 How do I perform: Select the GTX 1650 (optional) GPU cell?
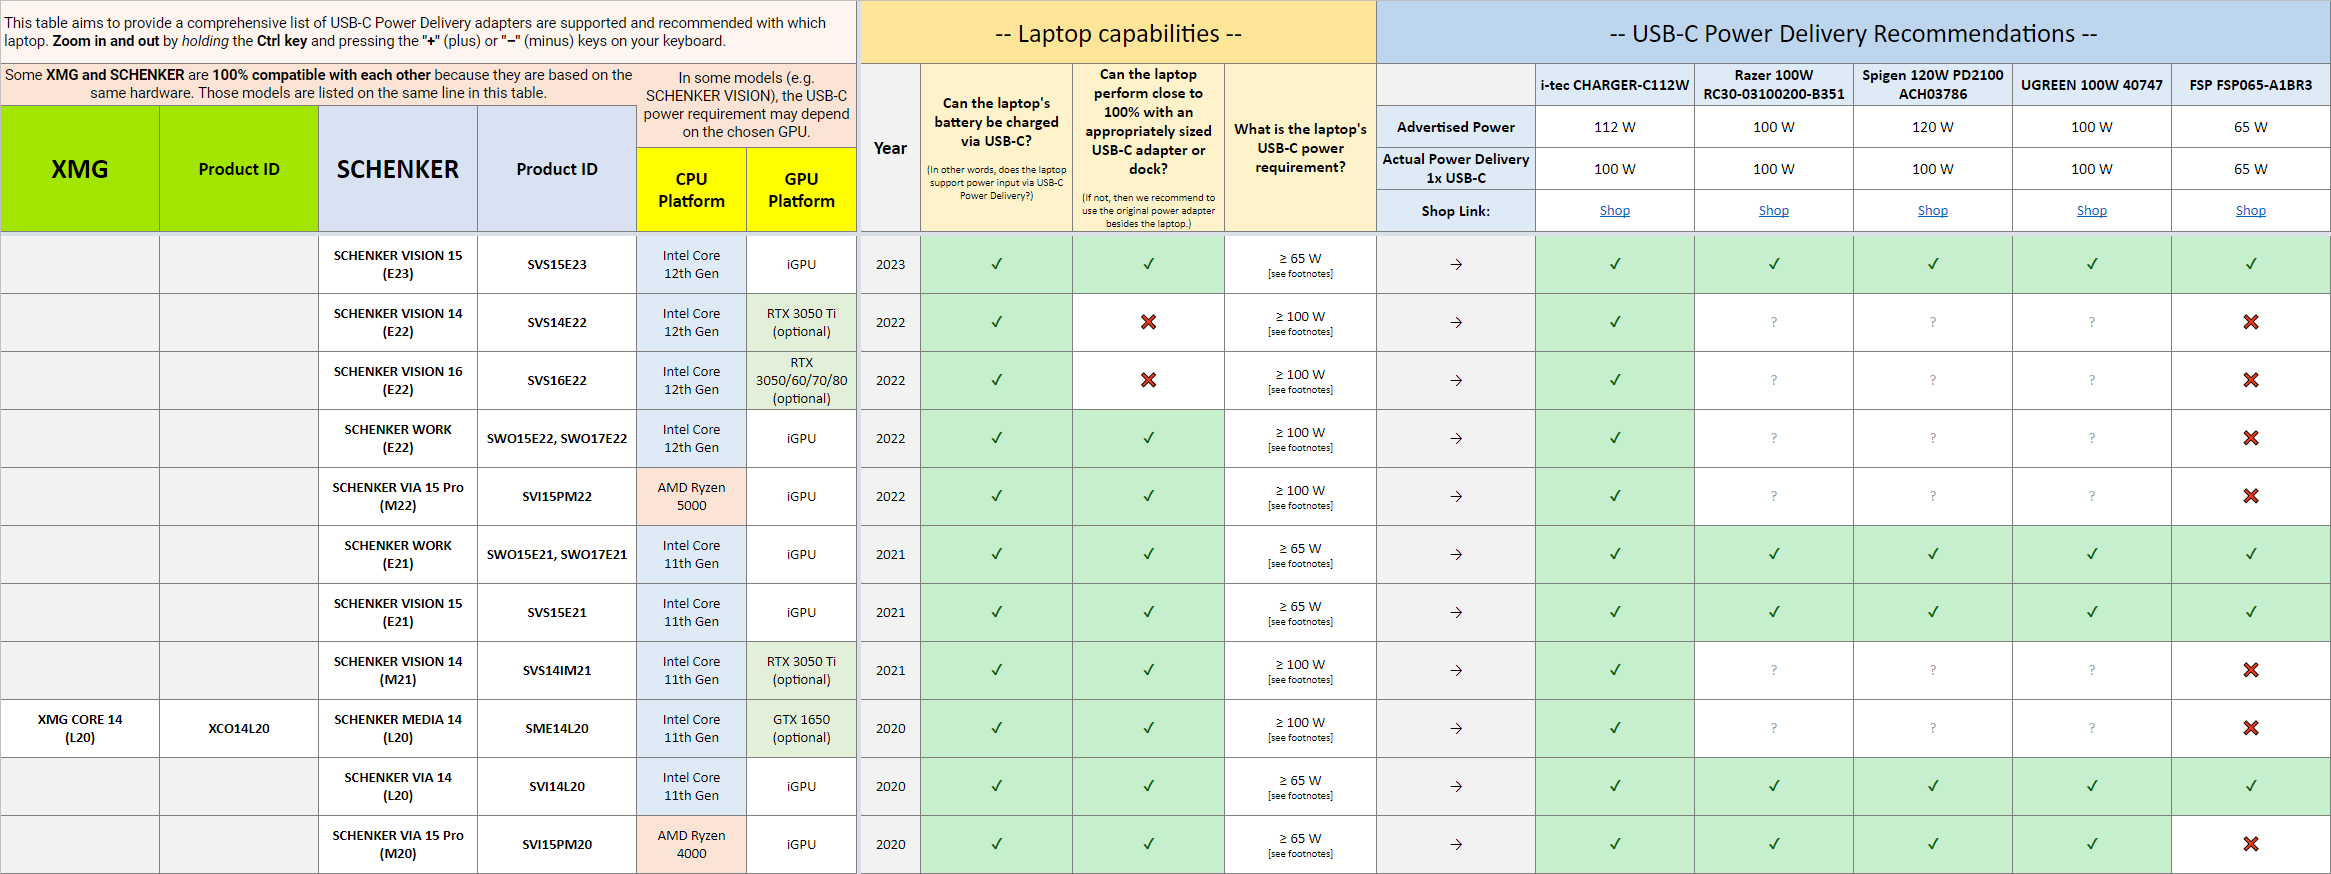pyautogui.click(x=801, y=728)
